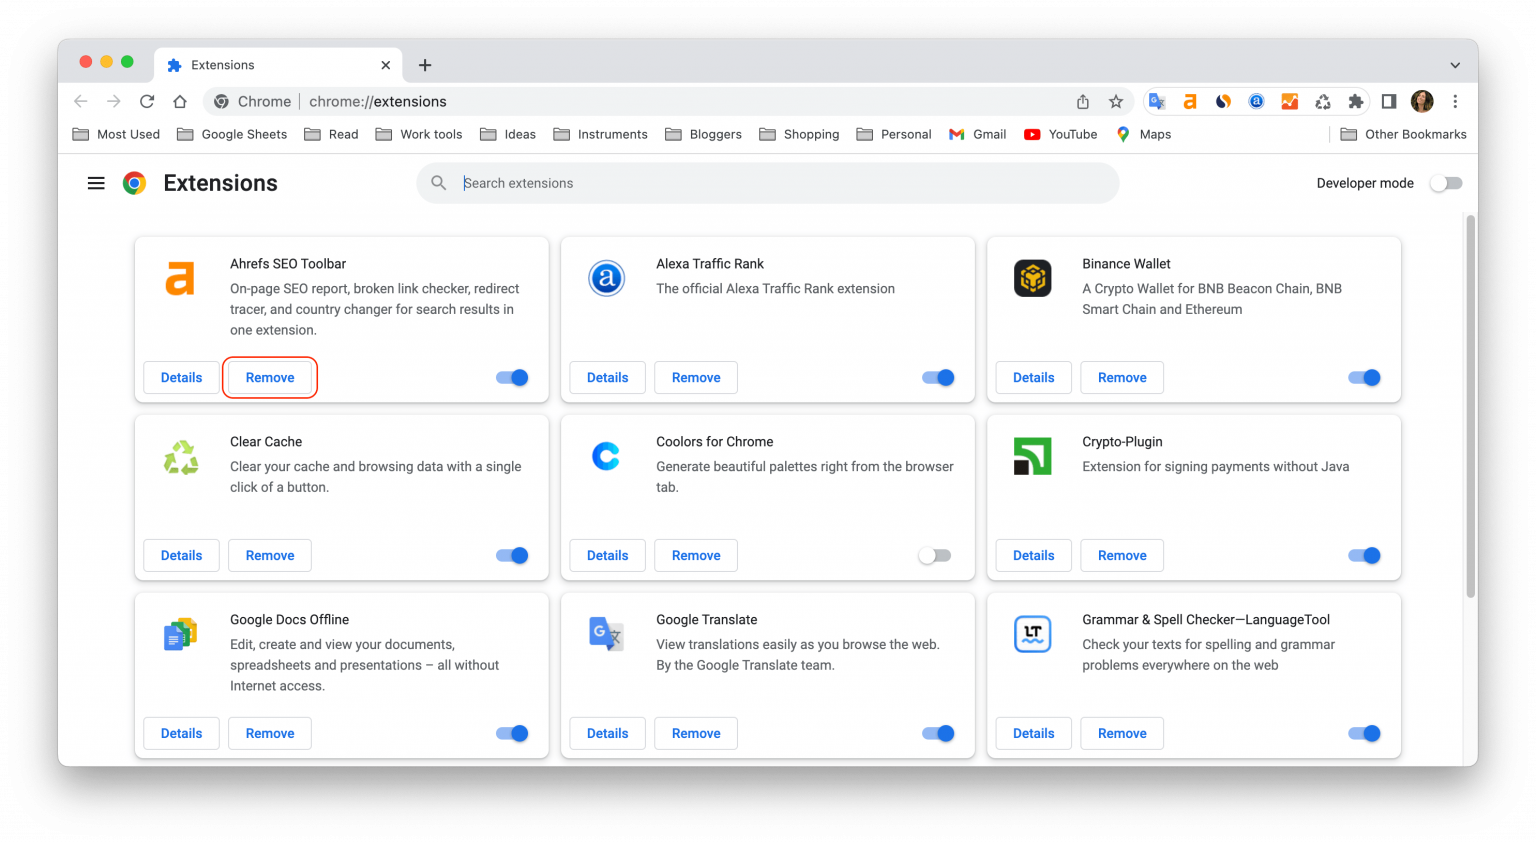Screen dimensions: 1536x843
Task: Enable Coolors for Chrome extension
Action: click(935, 555)
